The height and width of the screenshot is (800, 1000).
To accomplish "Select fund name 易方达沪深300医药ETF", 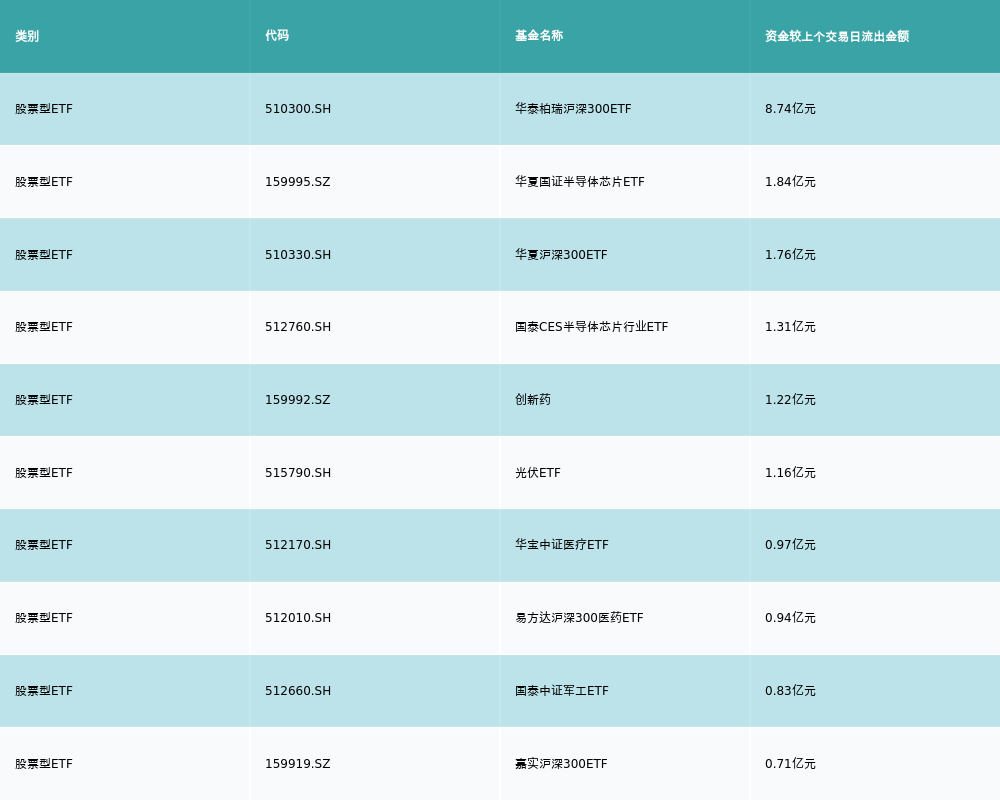I will (x=579, y=618).
